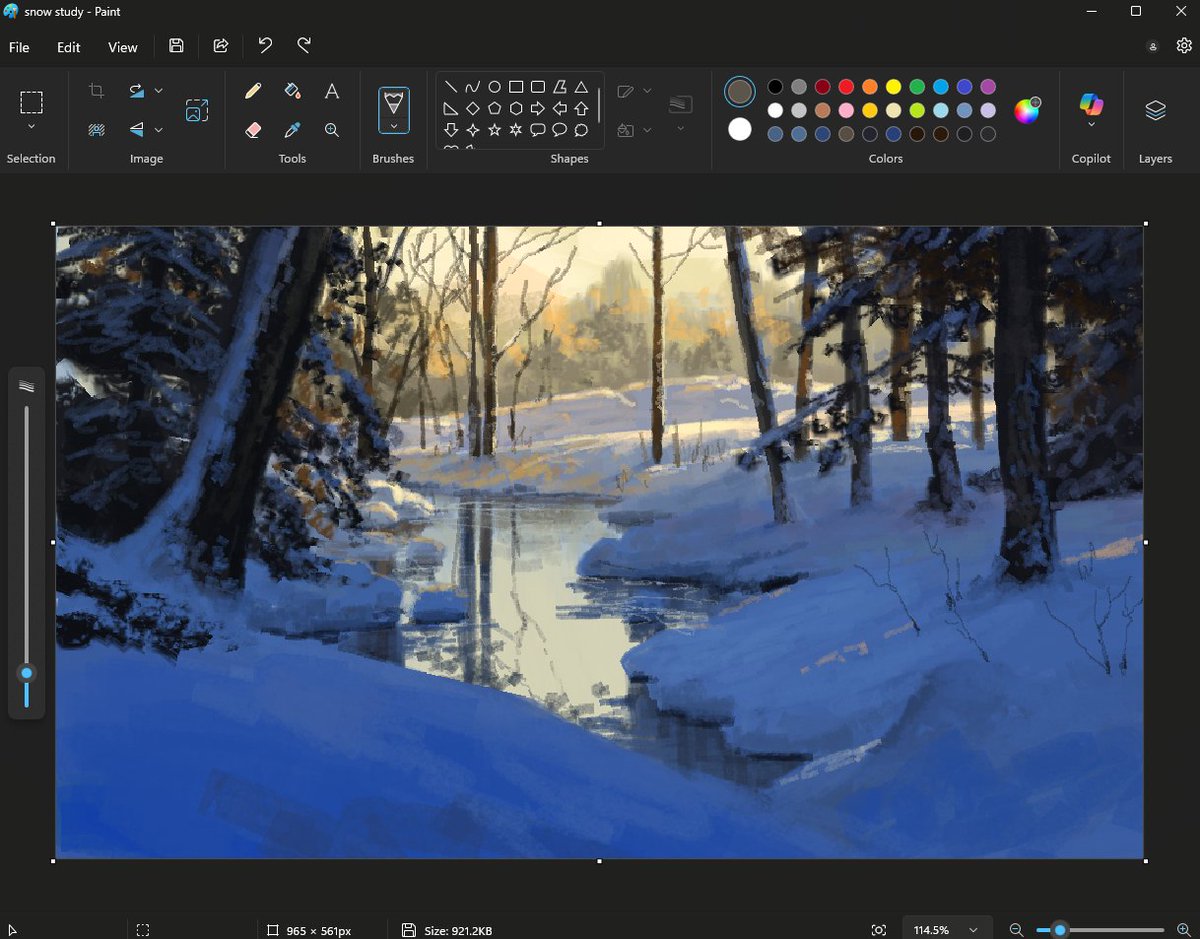Open the Edit menu

pyautogui.click(x=68, y=47)
